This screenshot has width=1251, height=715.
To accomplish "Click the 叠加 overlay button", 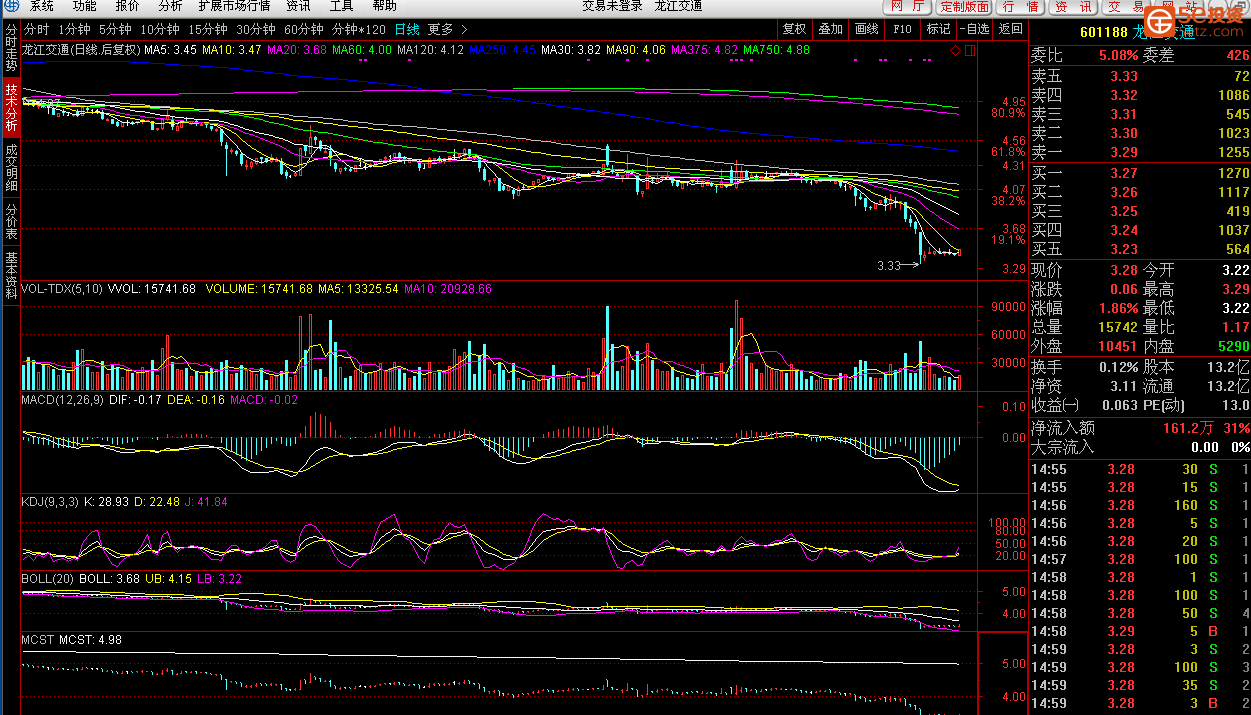I will click(x=830, y=30).
